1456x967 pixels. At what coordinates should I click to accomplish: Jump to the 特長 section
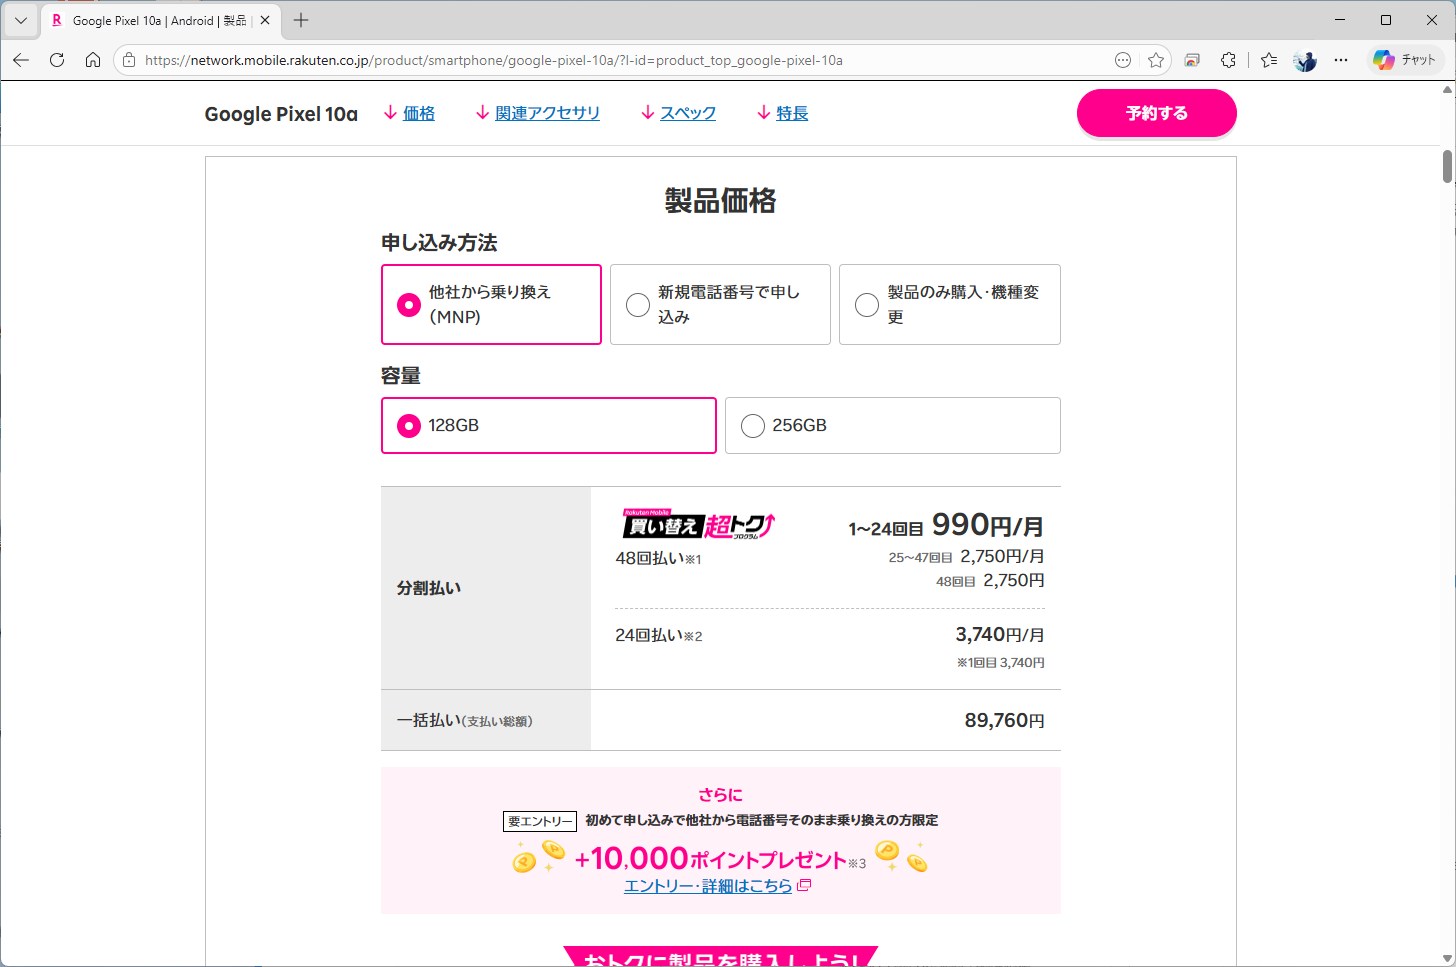(x=782, y=113)
